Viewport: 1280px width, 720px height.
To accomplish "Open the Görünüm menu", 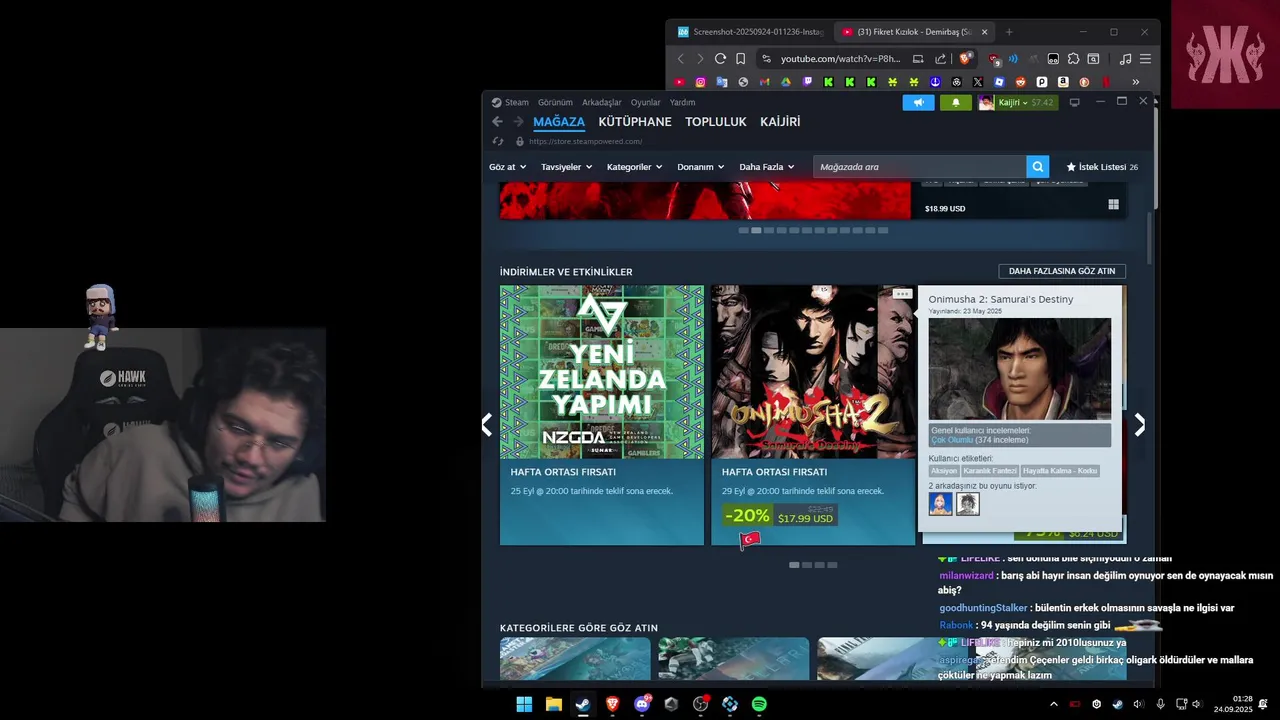I will (555, 102).
